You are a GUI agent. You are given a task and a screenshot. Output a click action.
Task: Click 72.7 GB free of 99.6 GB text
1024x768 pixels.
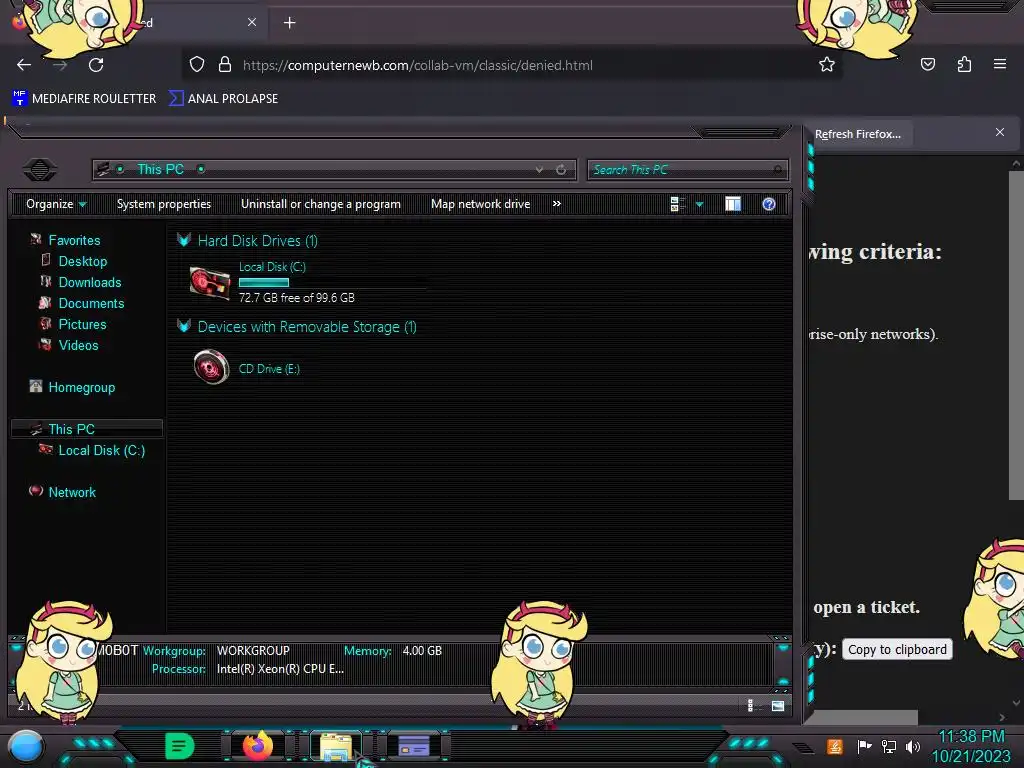pos(296,298)
